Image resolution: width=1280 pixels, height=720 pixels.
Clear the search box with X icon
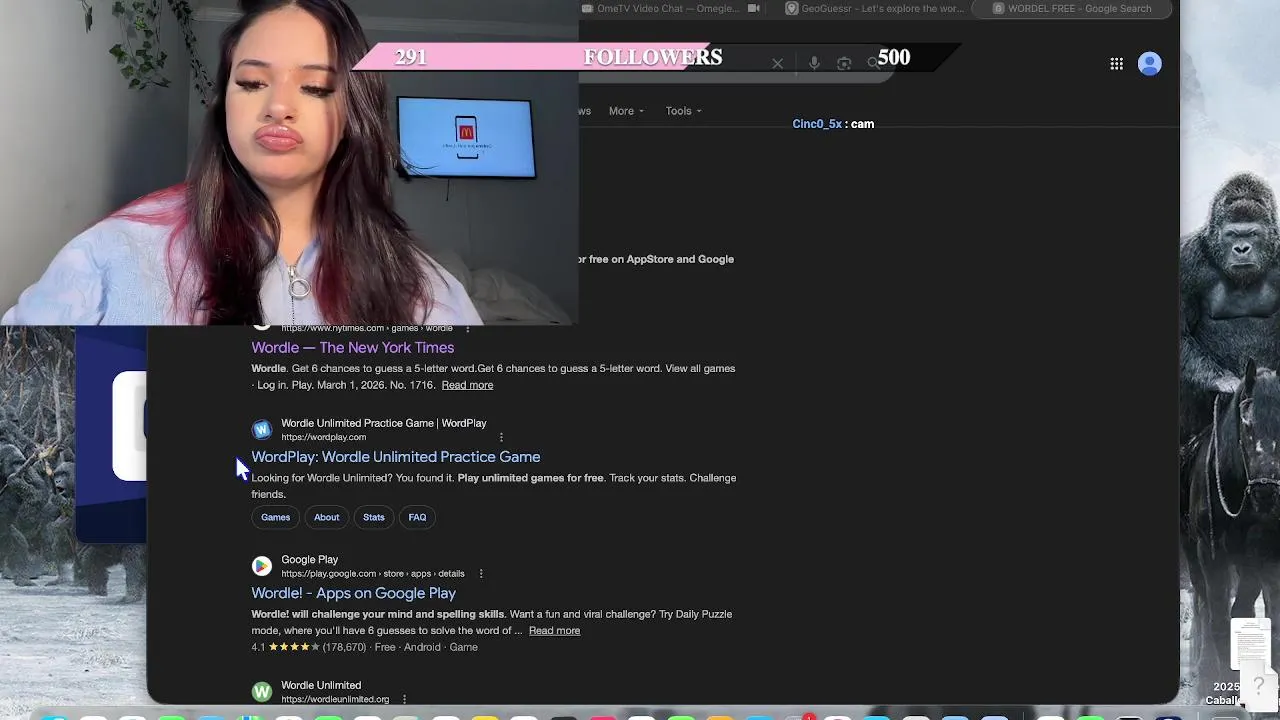pos(777,64)
